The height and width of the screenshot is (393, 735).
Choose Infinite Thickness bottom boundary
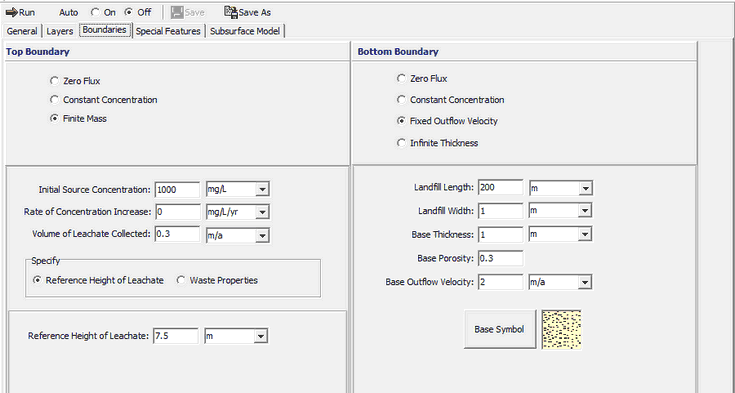tap(401, 143)
